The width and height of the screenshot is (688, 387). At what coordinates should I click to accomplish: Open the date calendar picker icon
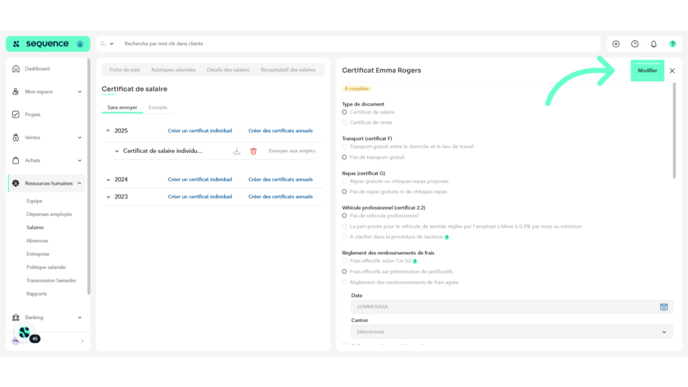pos(664,307)
